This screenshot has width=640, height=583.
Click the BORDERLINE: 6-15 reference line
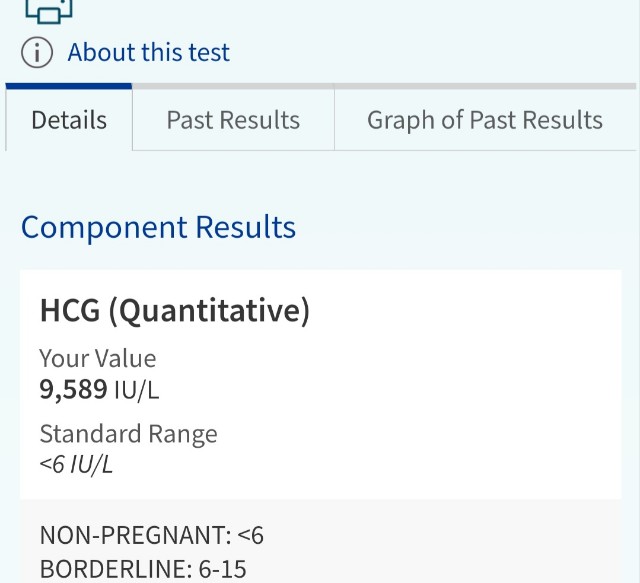coord(143,569)
